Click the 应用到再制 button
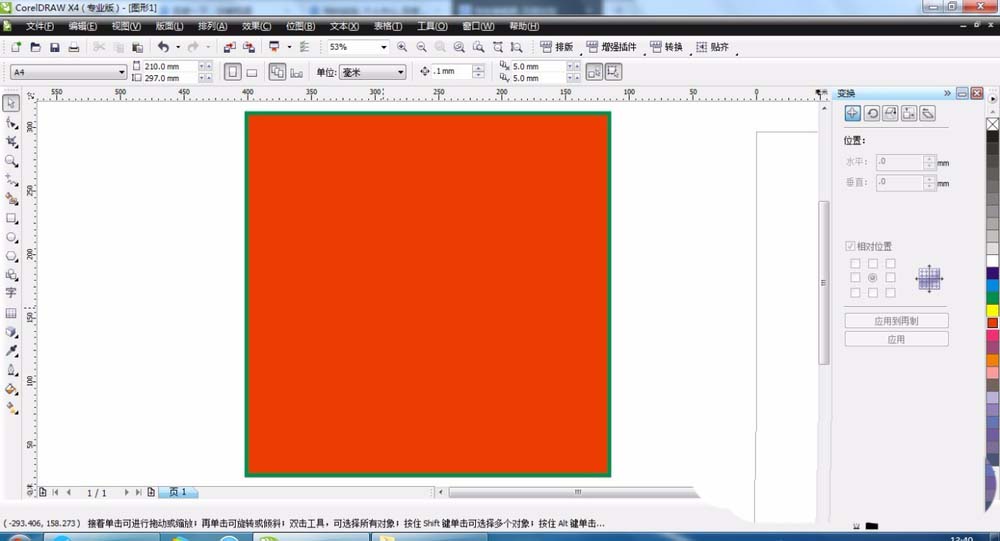The width and height of the screenshot is (1000, 541). [x=896, y=321]
